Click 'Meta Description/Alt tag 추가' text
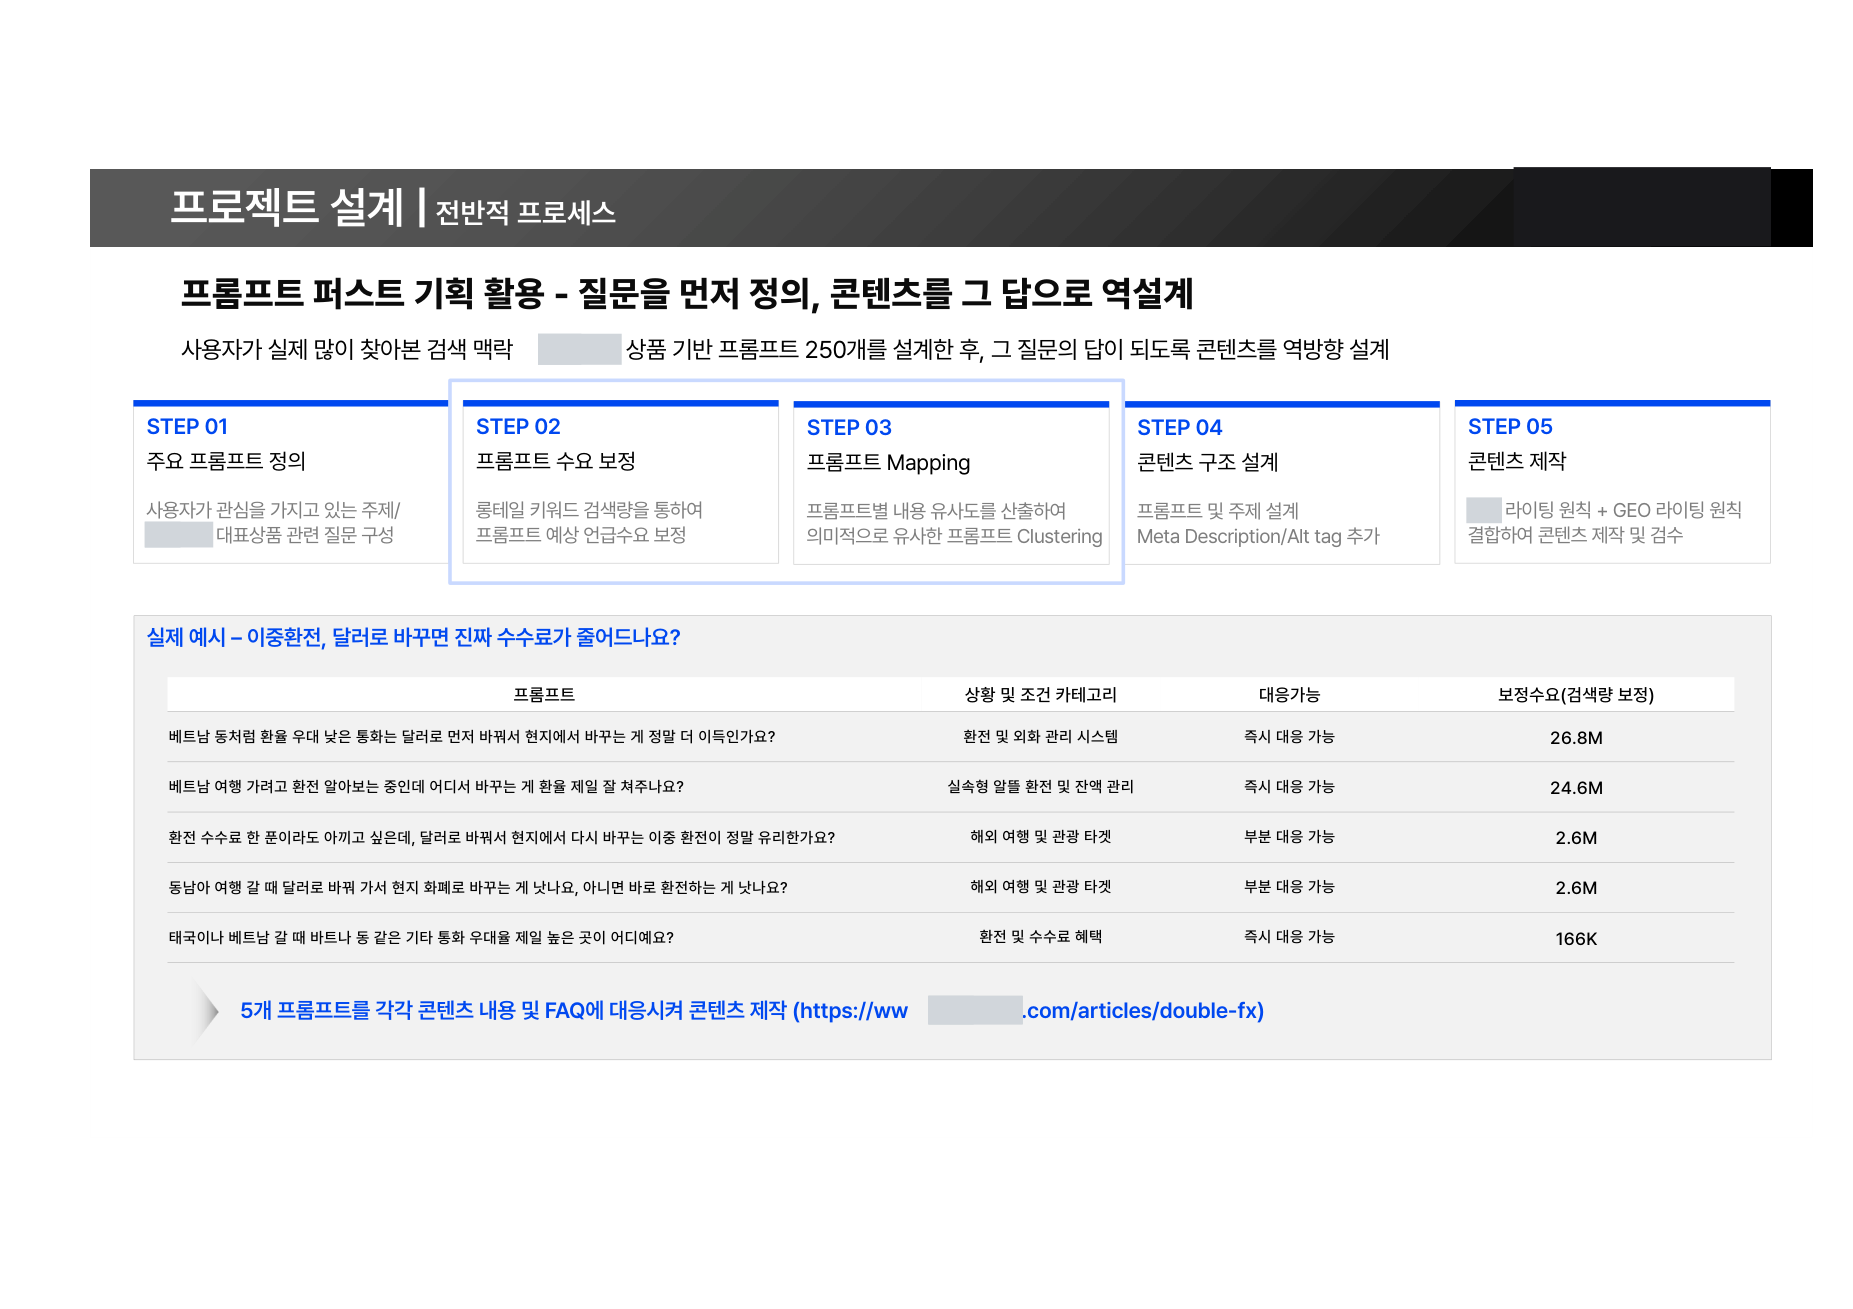1853x1309 pixels. (x=1258, y=537)
